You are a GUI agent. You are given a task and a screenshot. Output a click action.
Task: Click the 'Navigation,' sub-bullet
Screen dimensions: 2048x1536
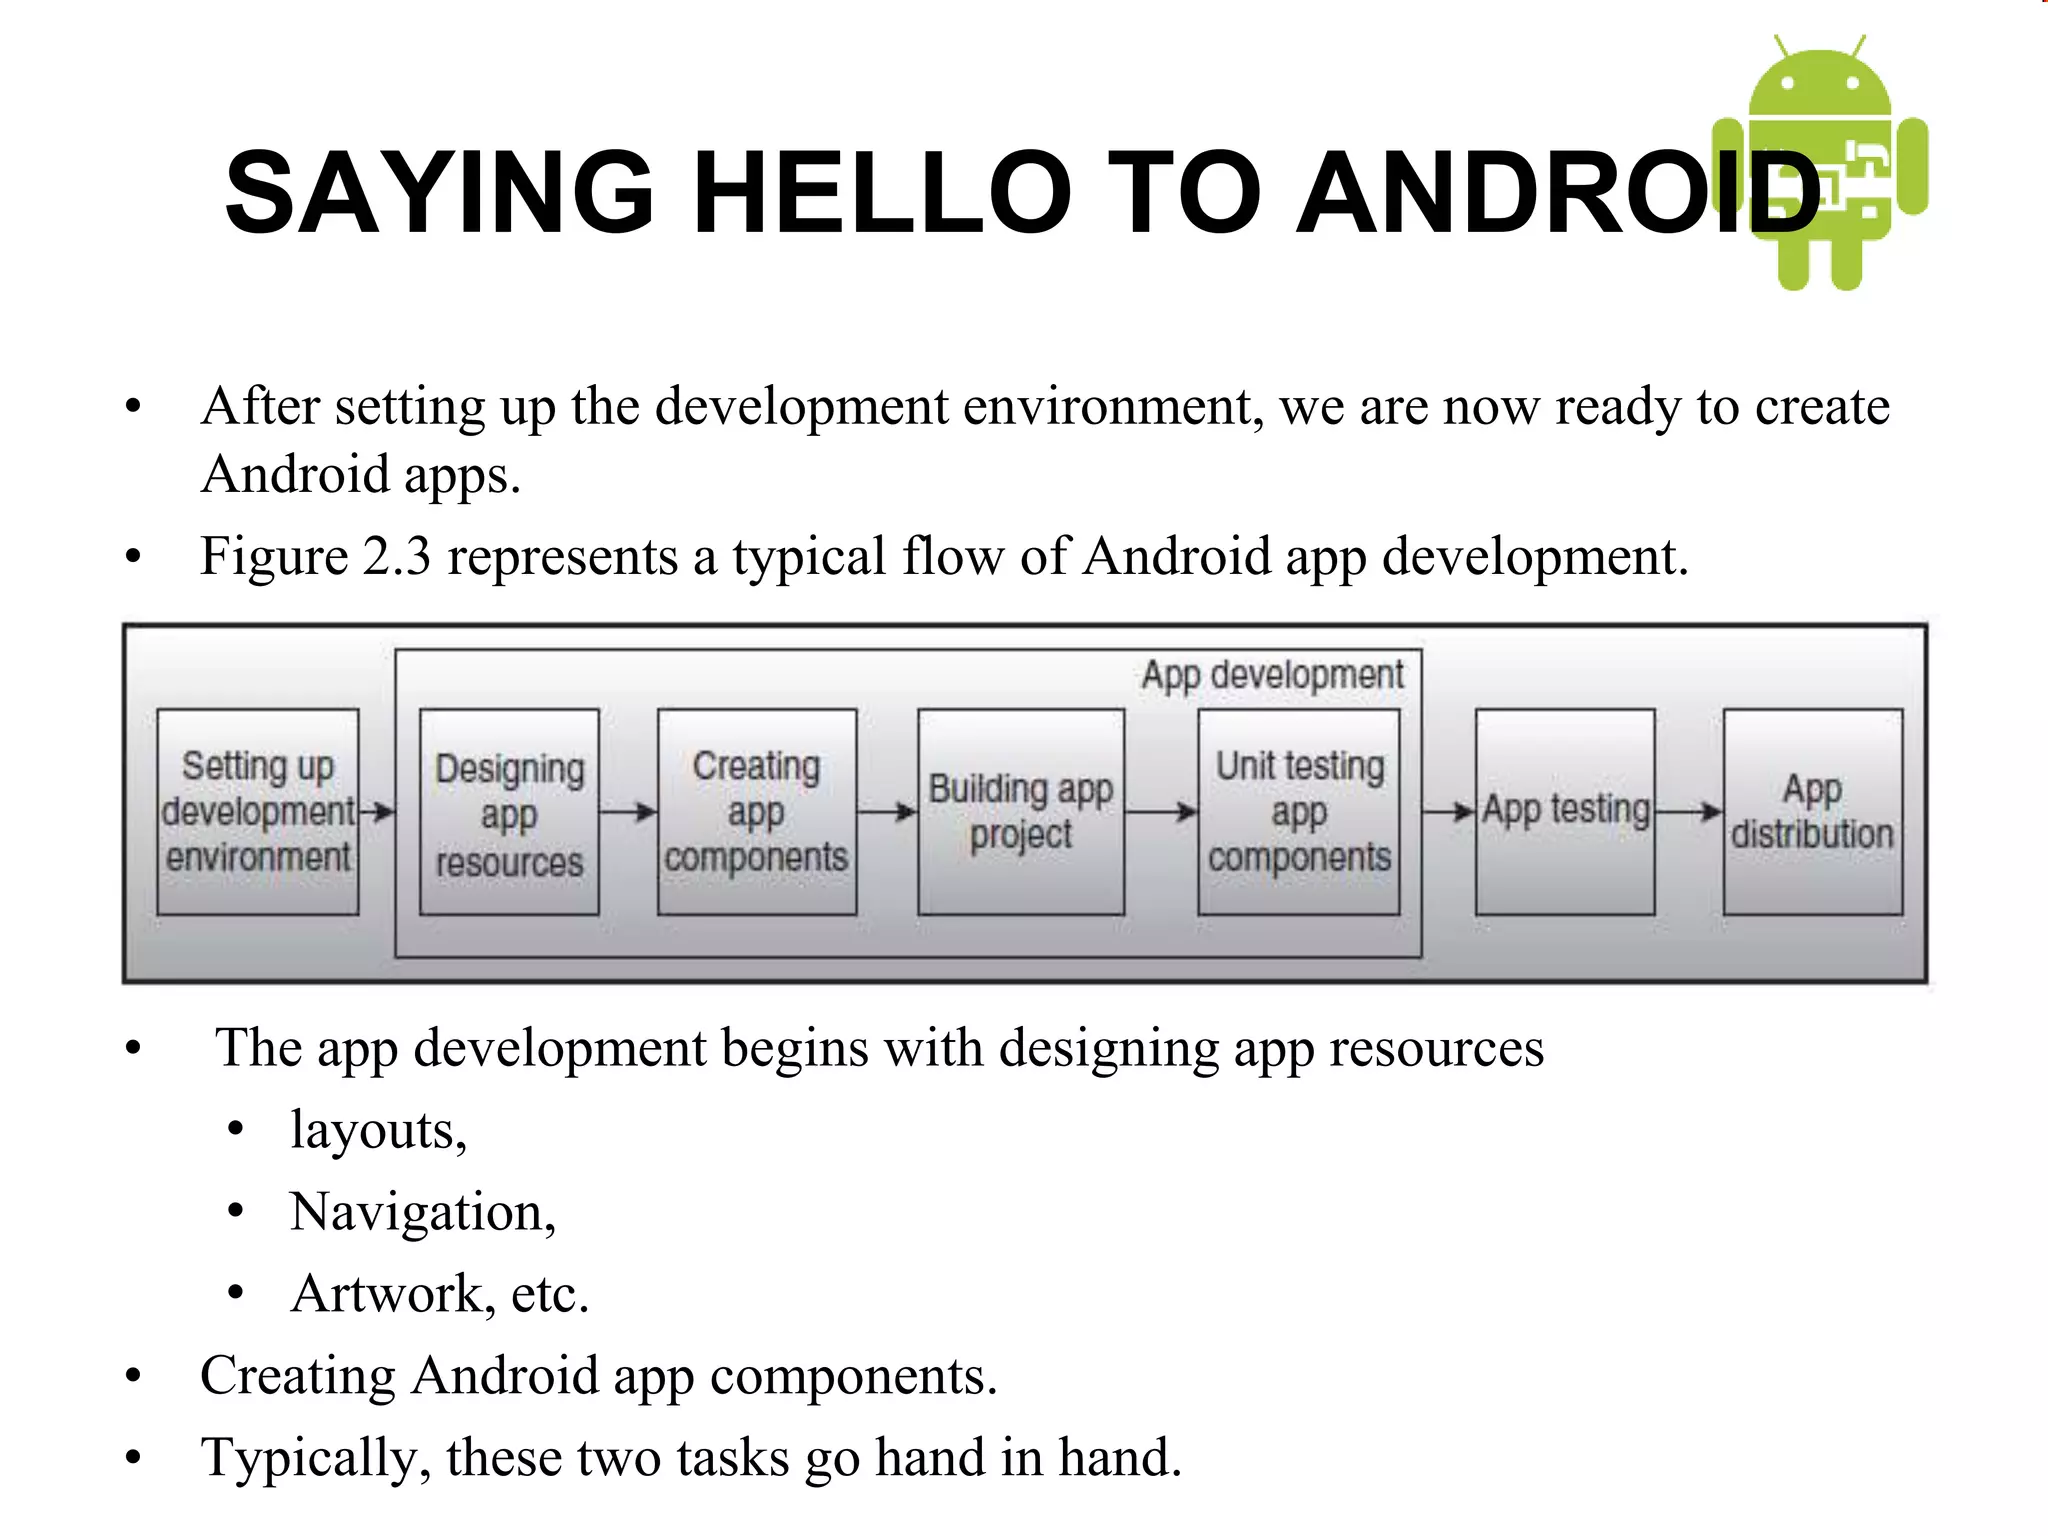point(423,1213)
